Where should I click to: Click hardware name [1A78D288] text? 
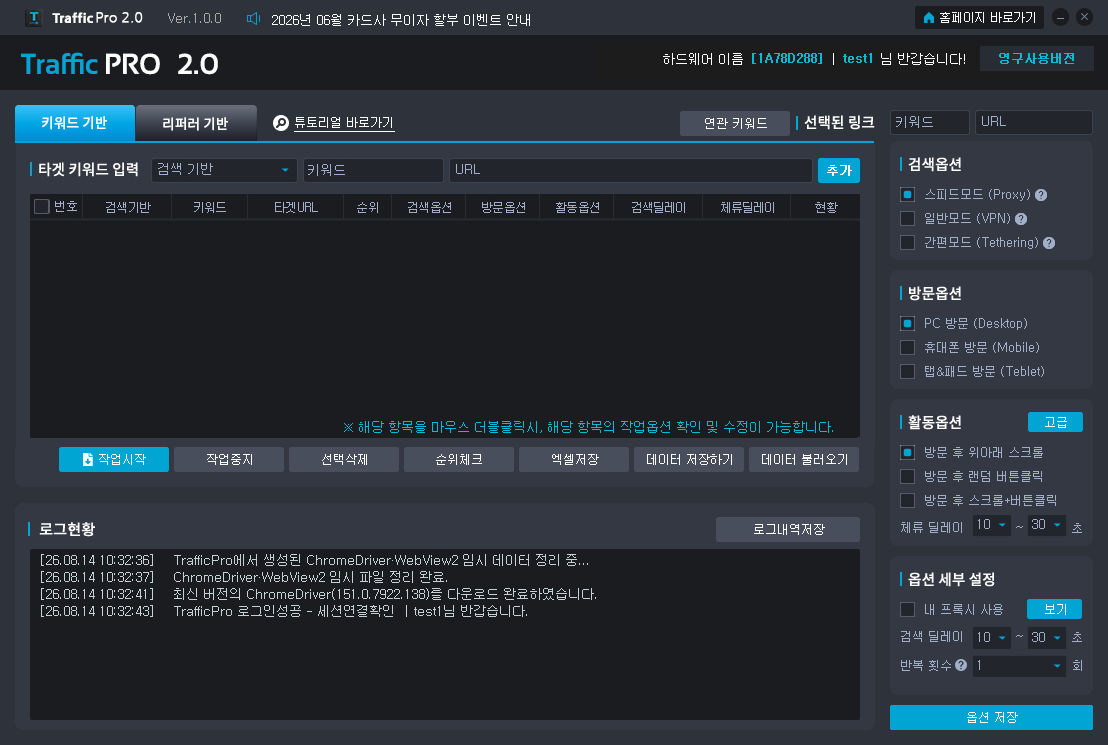coord(786,59)
